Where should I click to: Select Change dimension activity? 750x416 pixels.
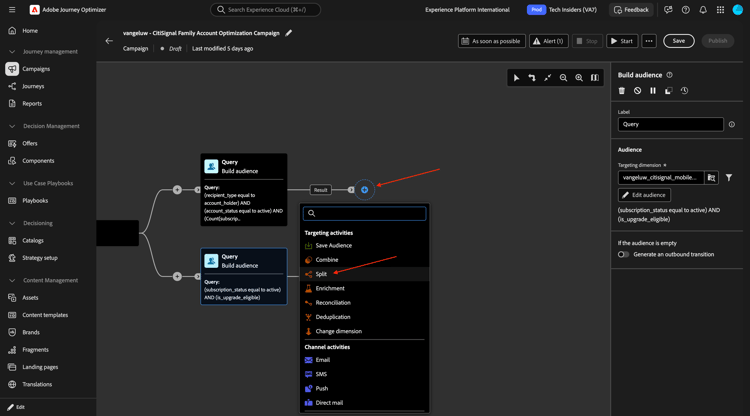click(364, 331)
